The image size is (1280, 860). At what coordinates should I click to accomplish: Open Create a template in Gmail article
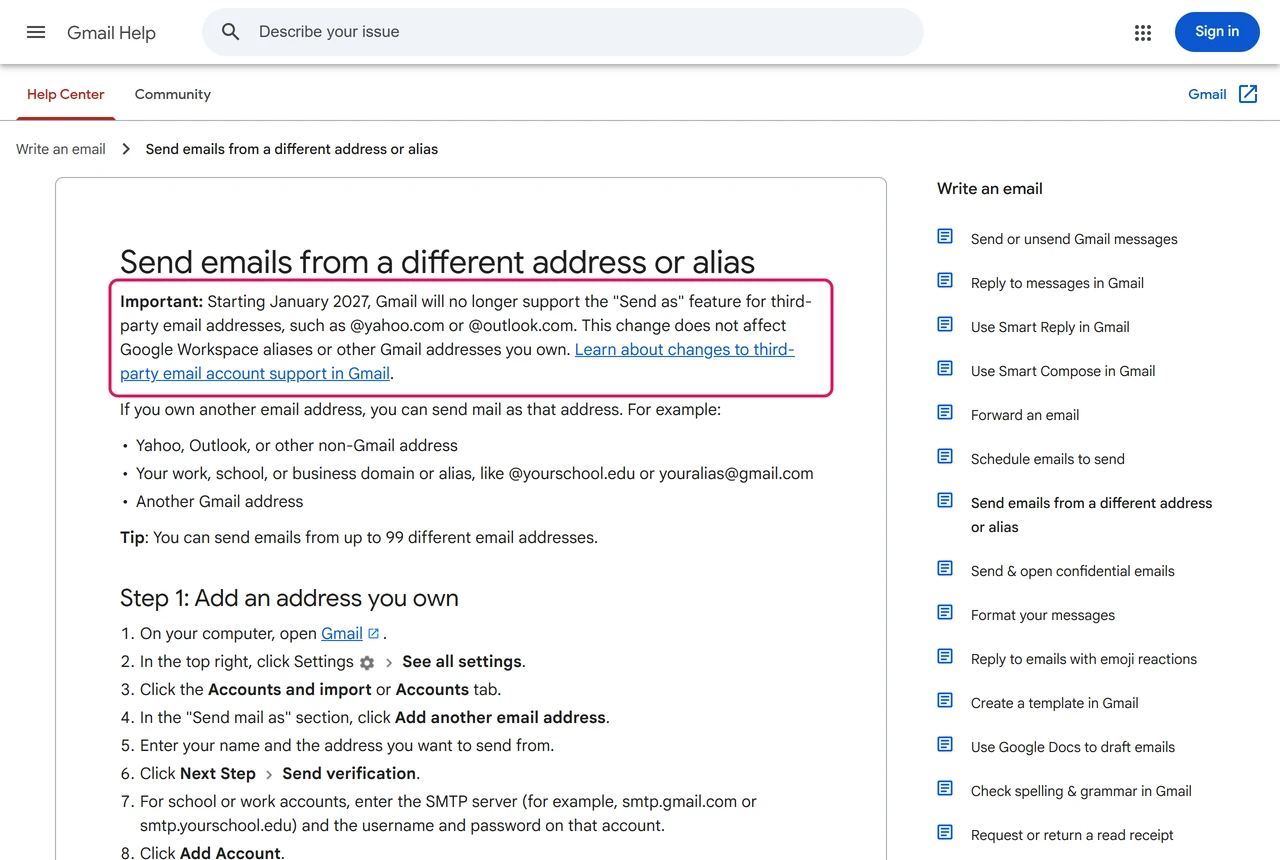[x=1055, y=703]
